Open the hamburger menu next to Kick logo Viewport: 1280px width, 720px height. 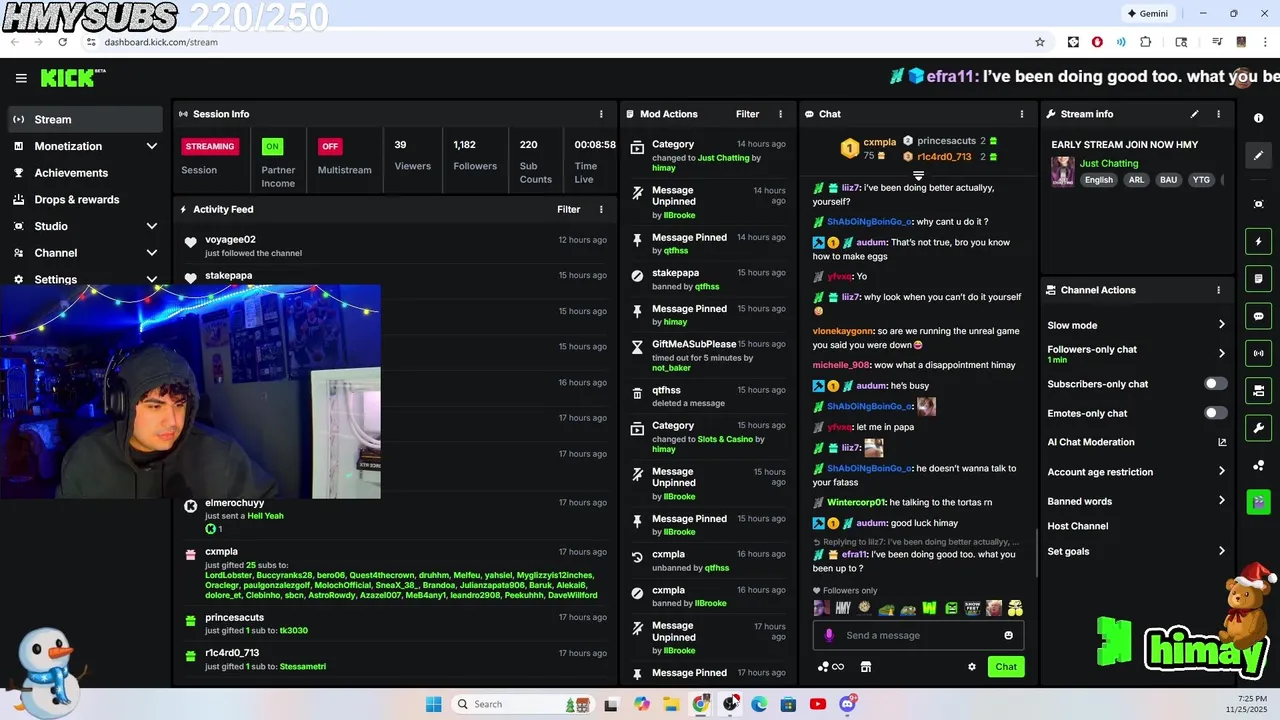click(21, 78)
